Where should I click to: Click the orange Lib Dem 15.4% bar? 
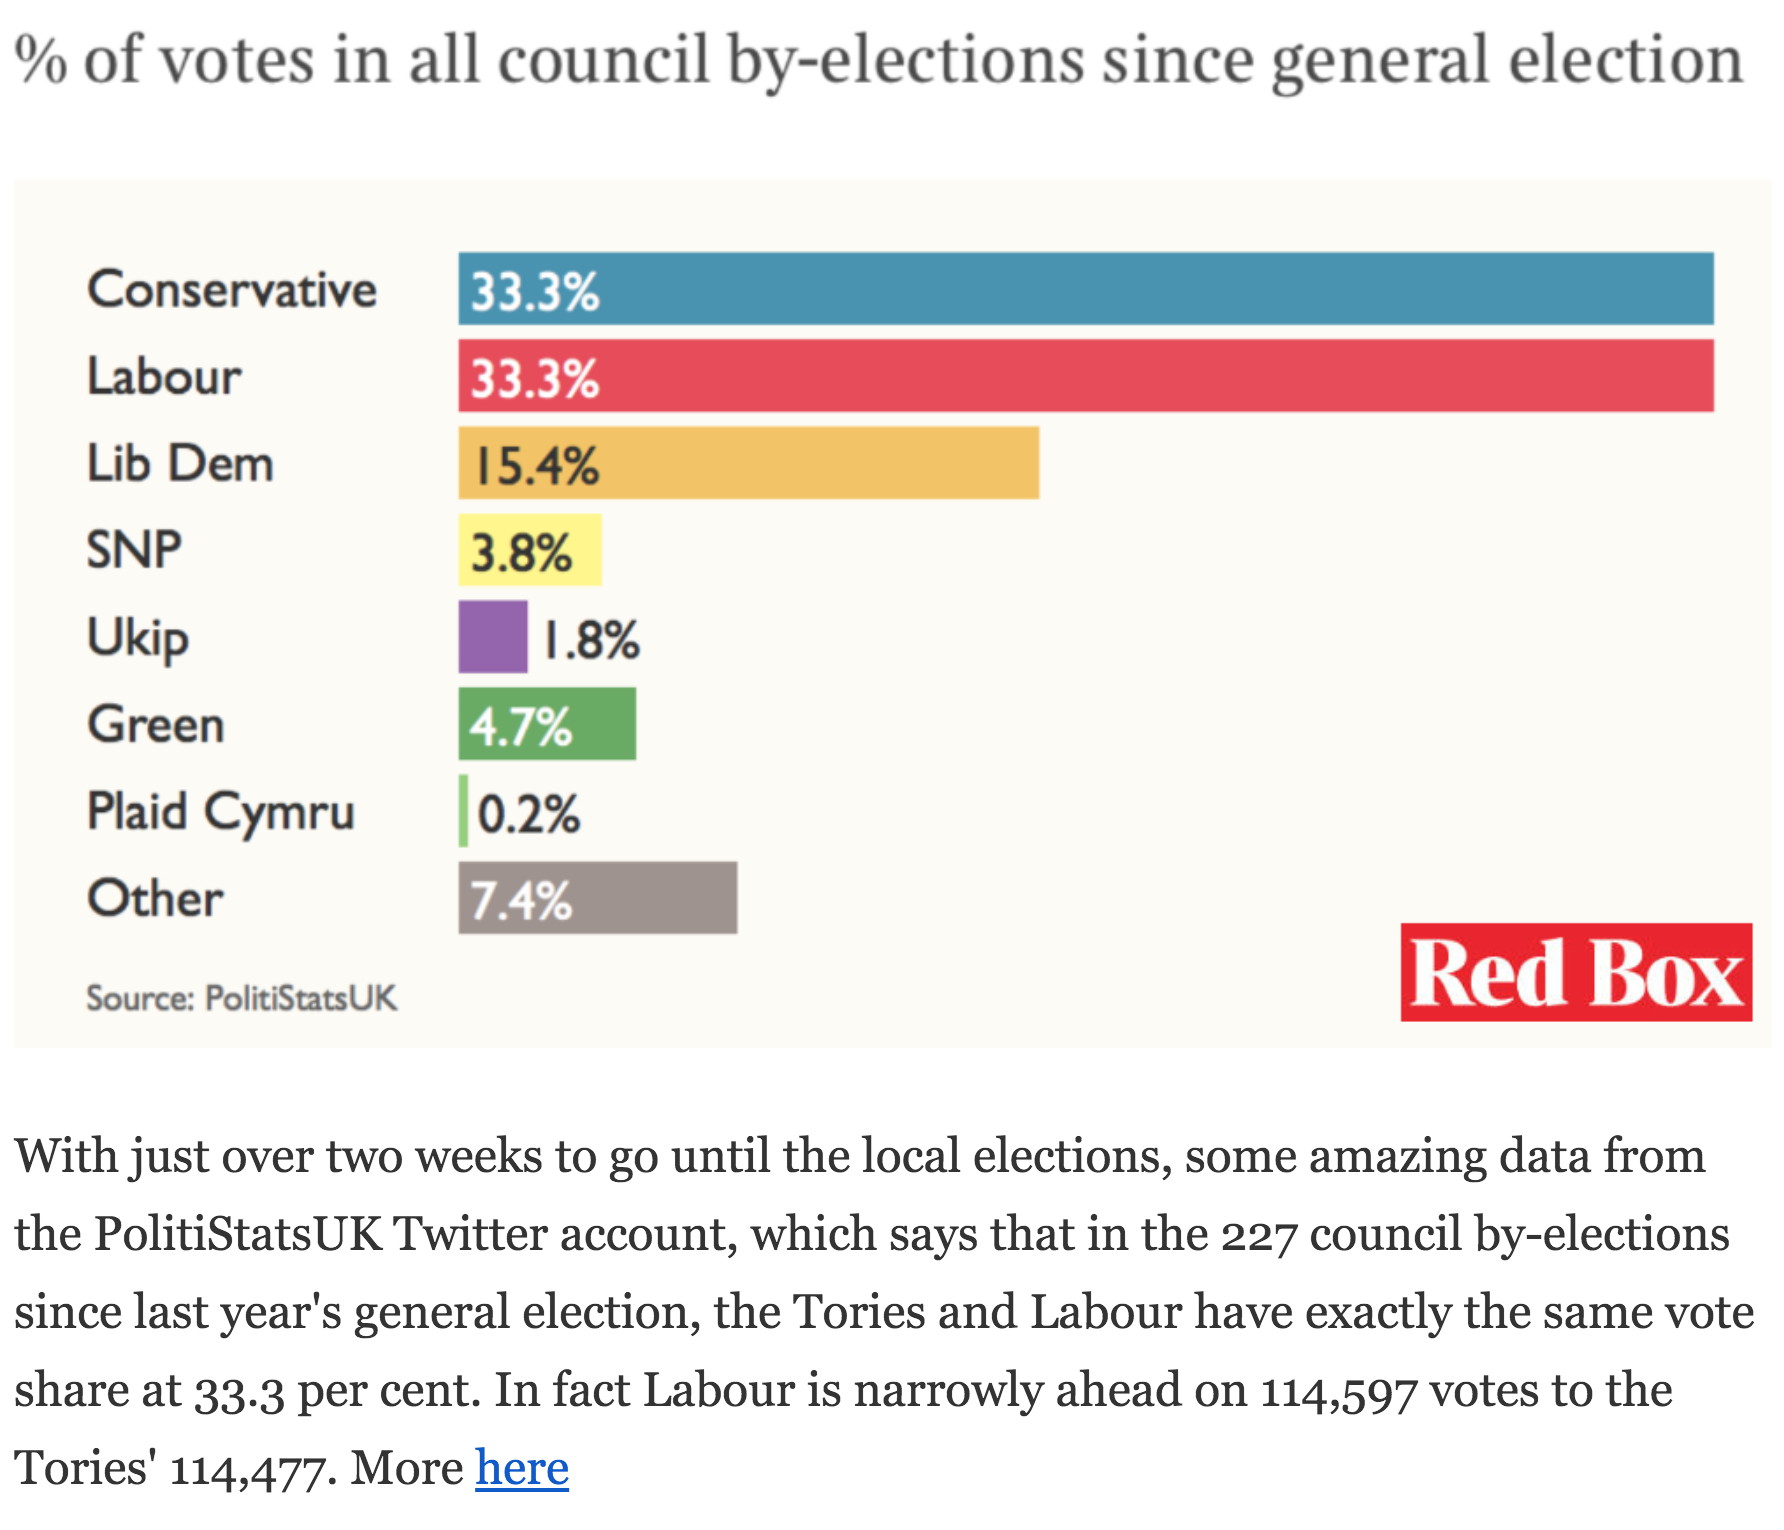pyautogui.click(x=748, y=463)
